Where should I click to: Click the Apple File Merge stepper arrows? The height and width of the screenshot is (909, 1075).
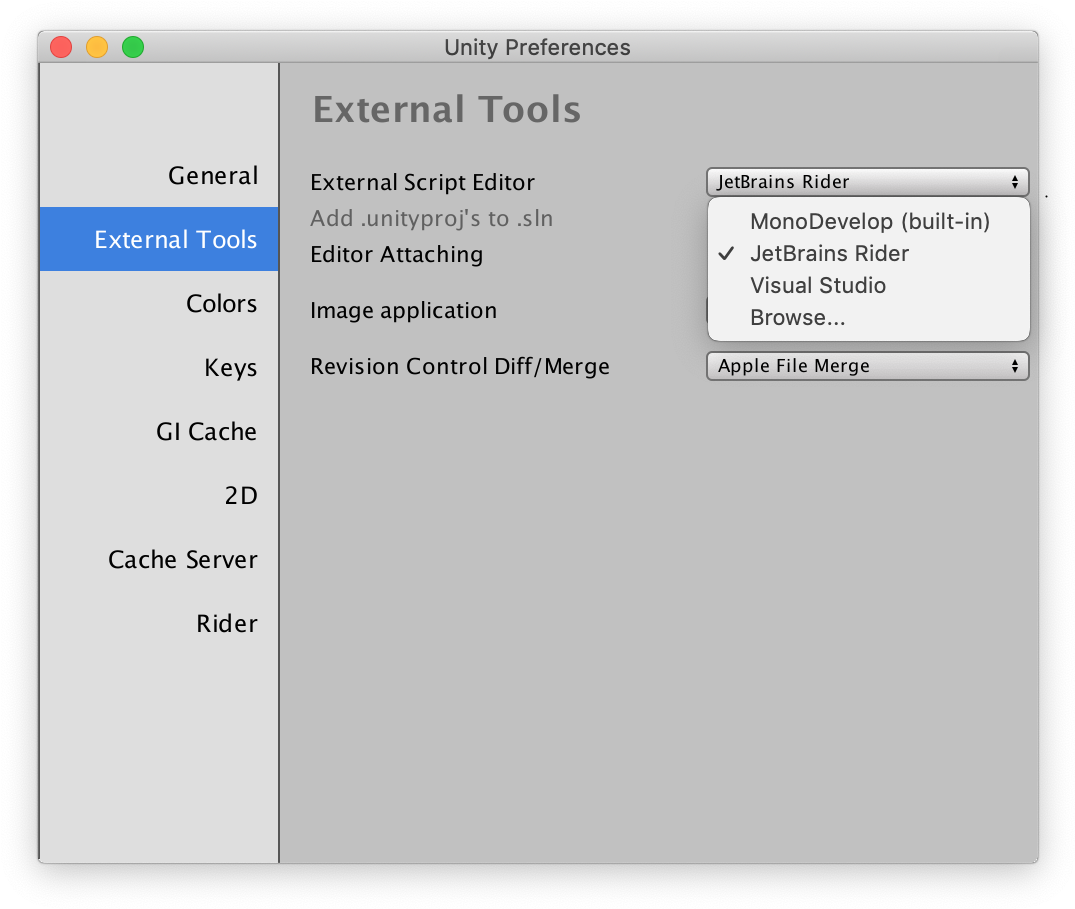[1017, 366]
